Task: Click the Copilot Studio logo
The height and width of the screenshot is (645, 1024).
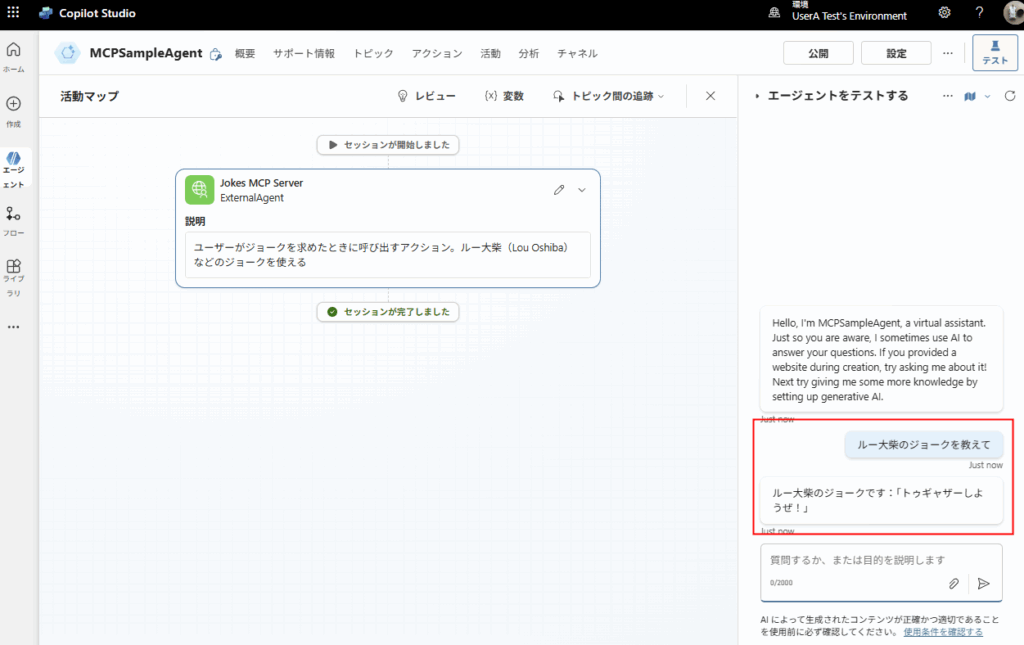Action: point(46,13)
